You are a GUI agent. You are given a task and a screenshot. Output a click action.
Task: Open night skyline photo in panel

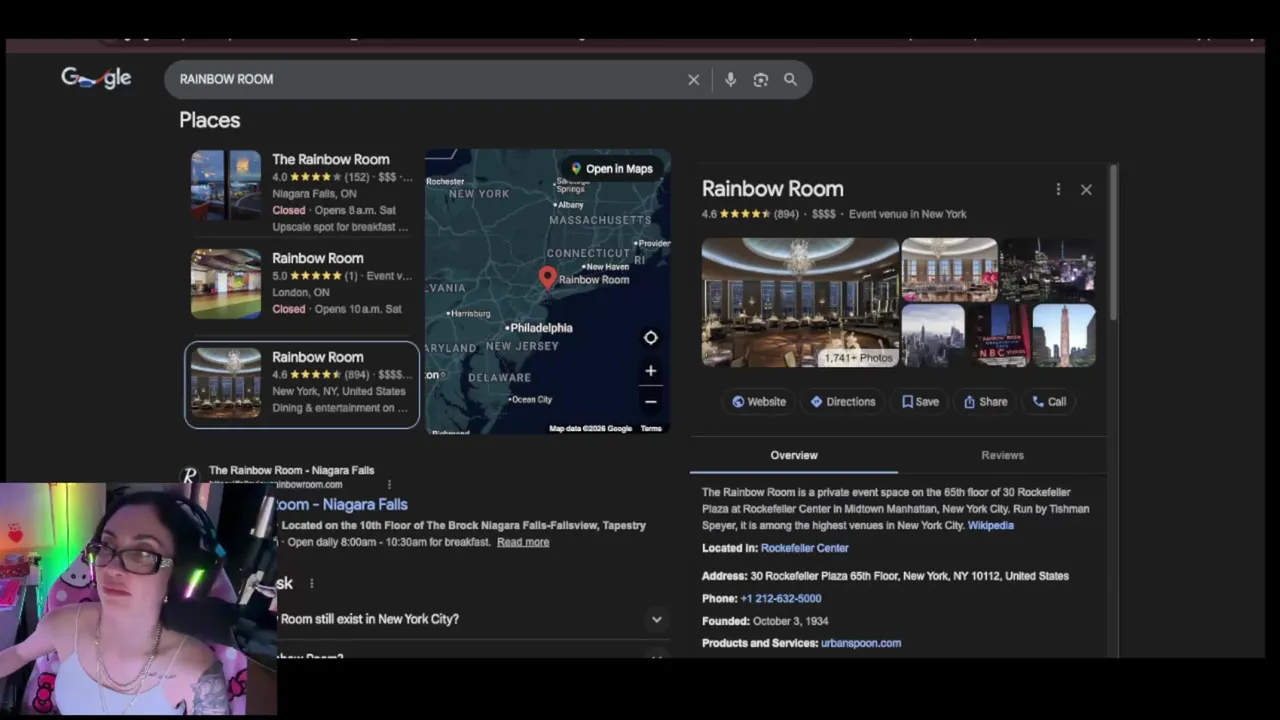1048,269
